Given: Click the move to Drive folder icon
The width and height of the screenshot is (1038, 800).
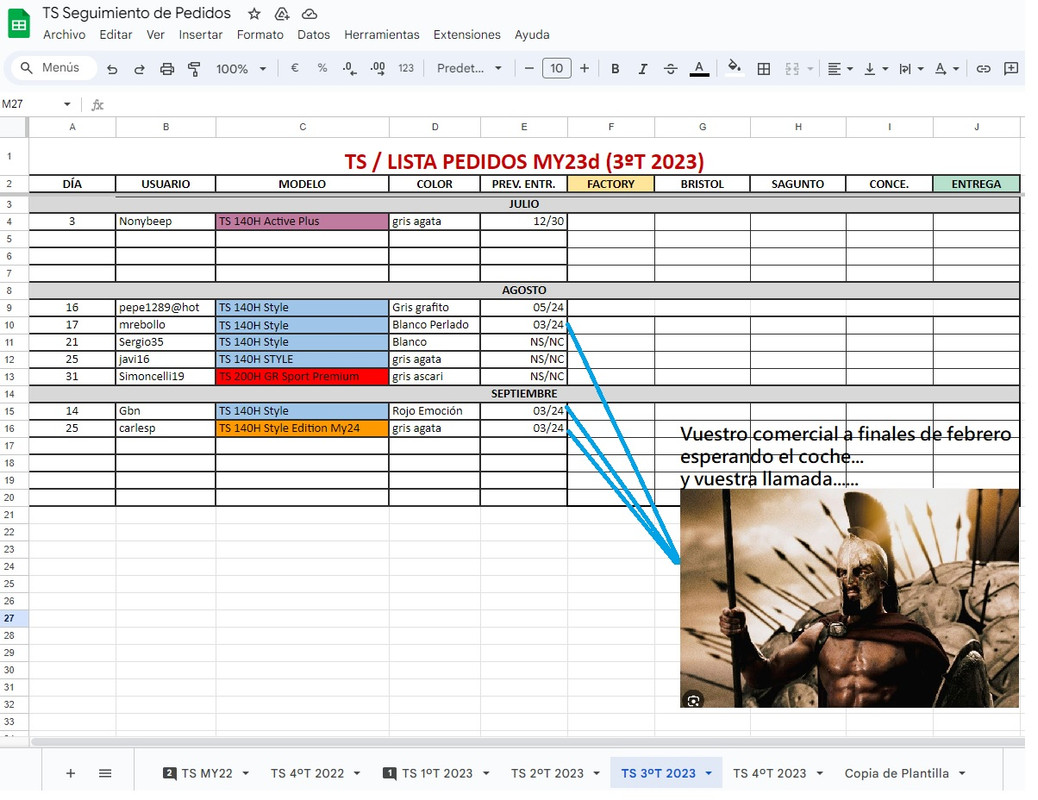Looking at the screenshot, I should coord(282,14).
